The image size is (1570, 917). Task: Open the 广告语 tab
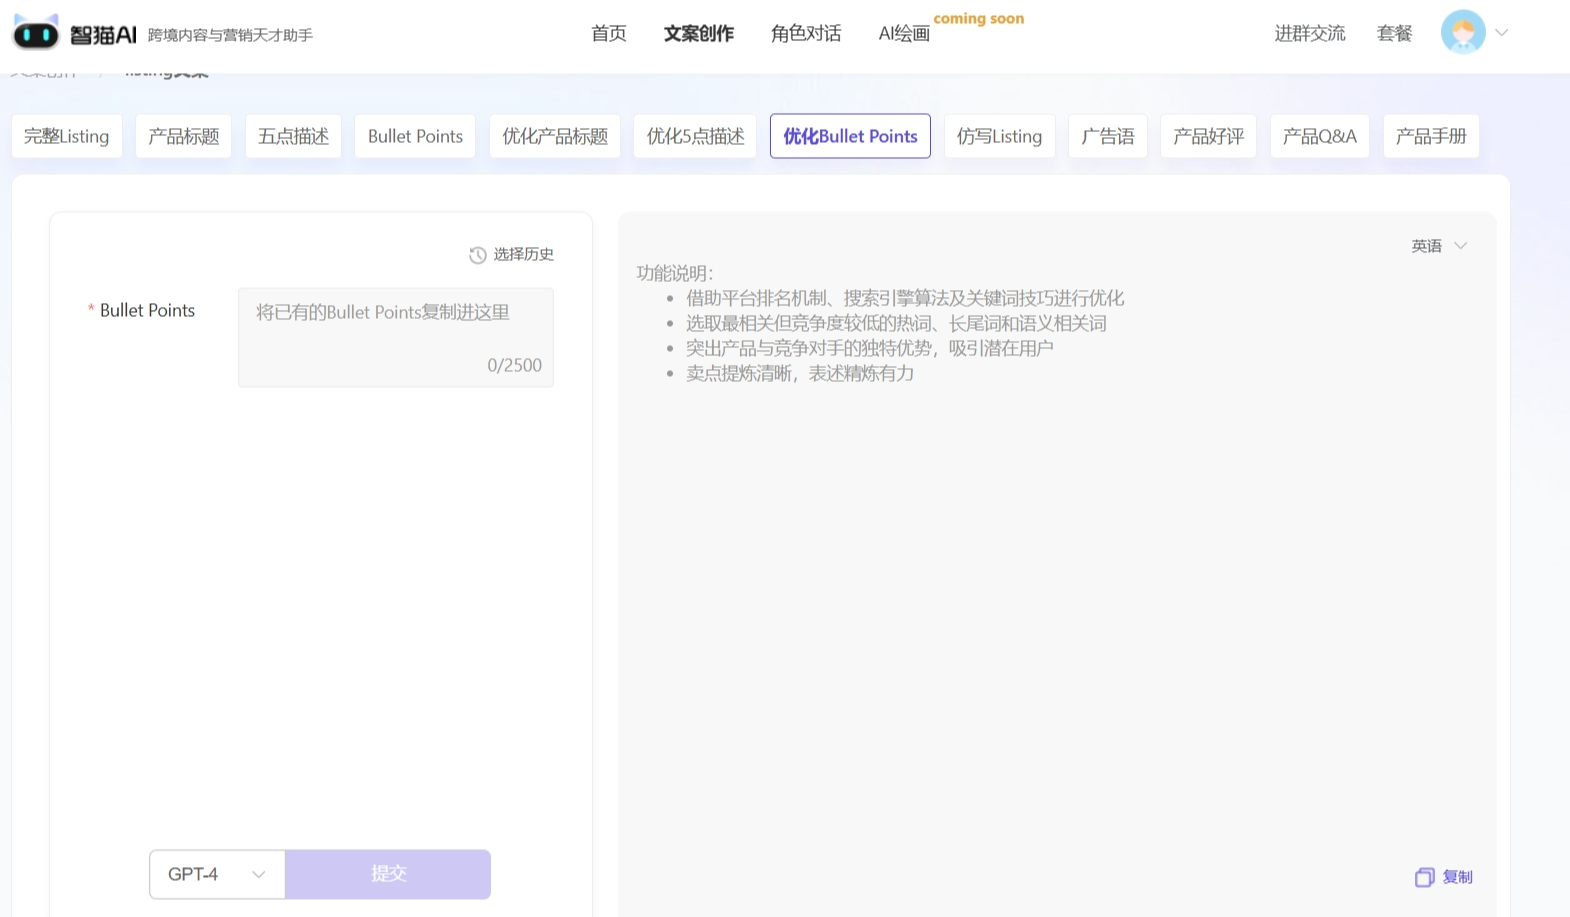[1108, 136]
